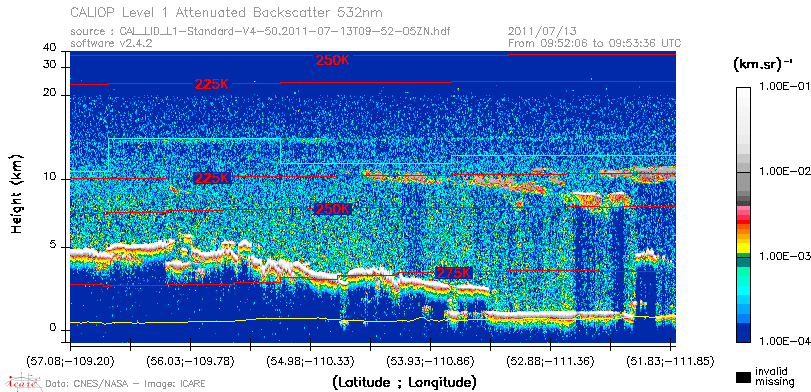Click the coordinate label '(52.88;-111.36)'
The height and width of the screenshot is (392, 811).
[x=550, y=361]
